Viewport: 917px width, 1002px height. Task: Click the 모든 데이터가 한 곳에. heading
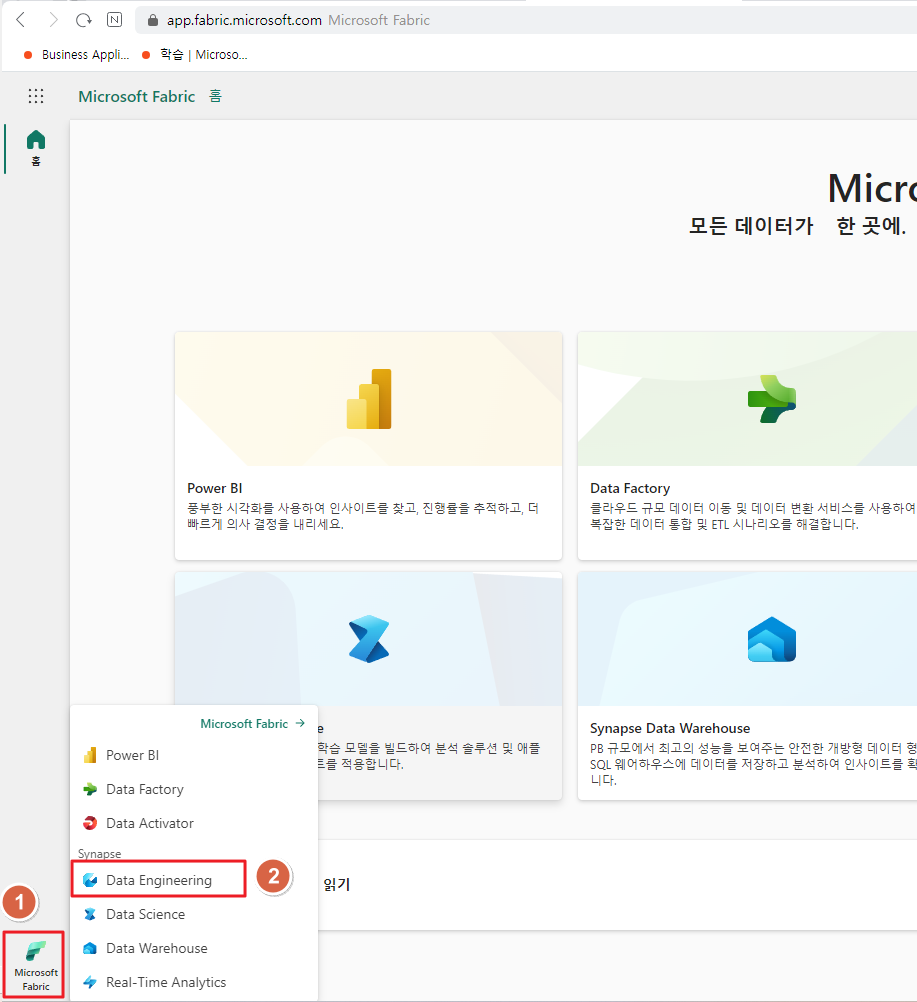pyautogui.click(x=797, y=226)
